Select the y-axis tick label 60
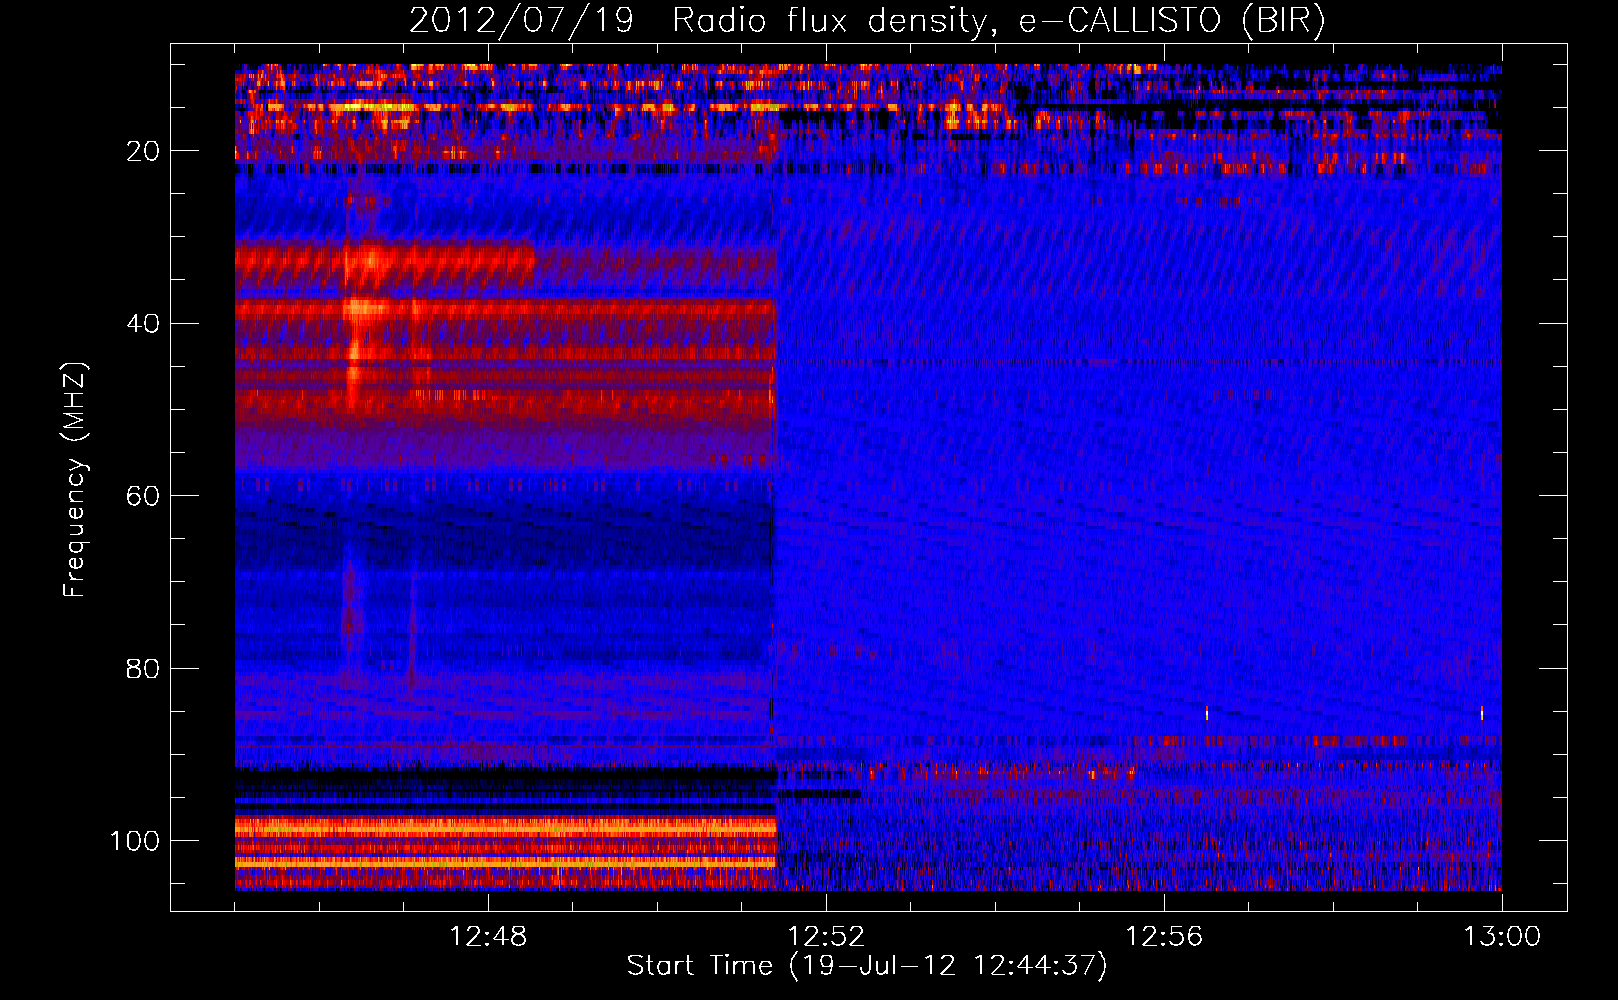 (x=144, y=496)
